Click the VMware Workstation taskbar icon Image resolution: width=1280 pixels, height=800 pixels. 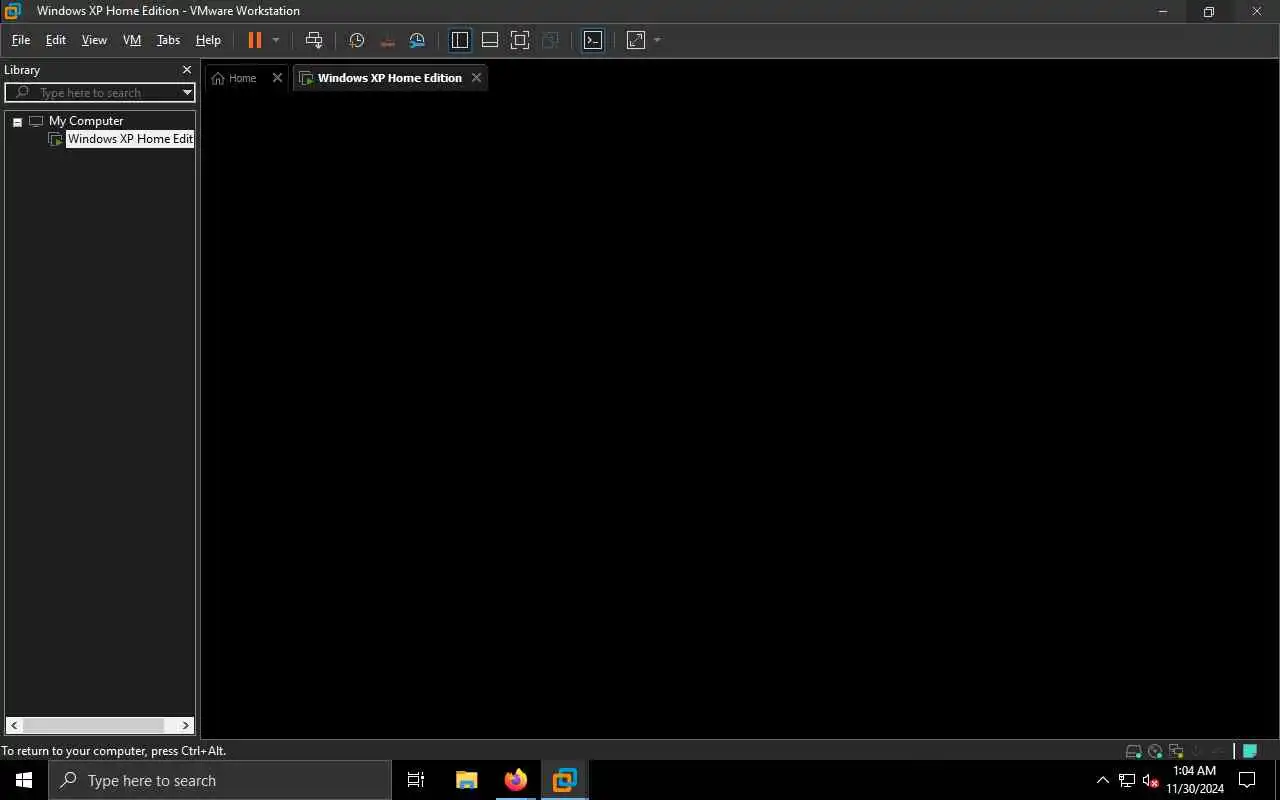[564, 780]
